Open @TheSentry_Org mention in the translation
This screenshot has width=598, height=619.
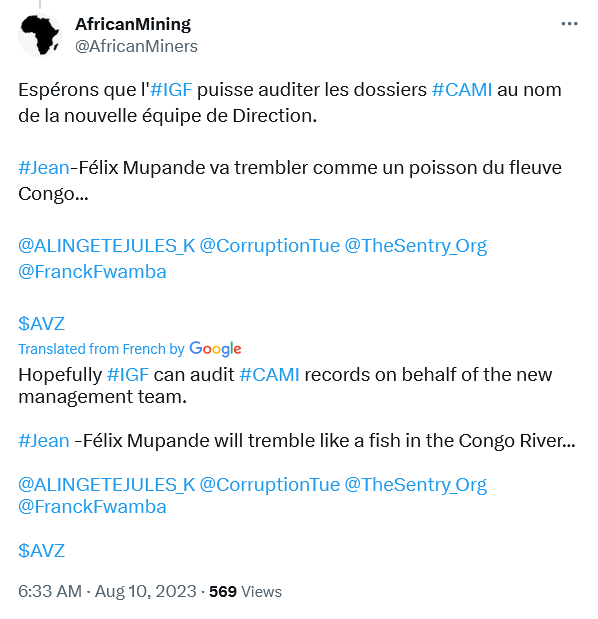point(416,485)
